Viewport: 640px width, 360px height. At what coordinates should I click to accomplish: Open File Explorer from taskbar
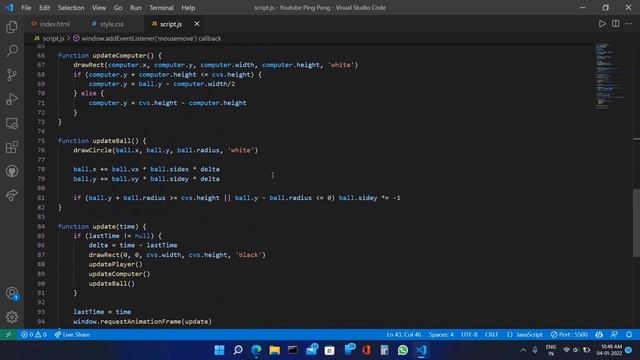[274, 350]
